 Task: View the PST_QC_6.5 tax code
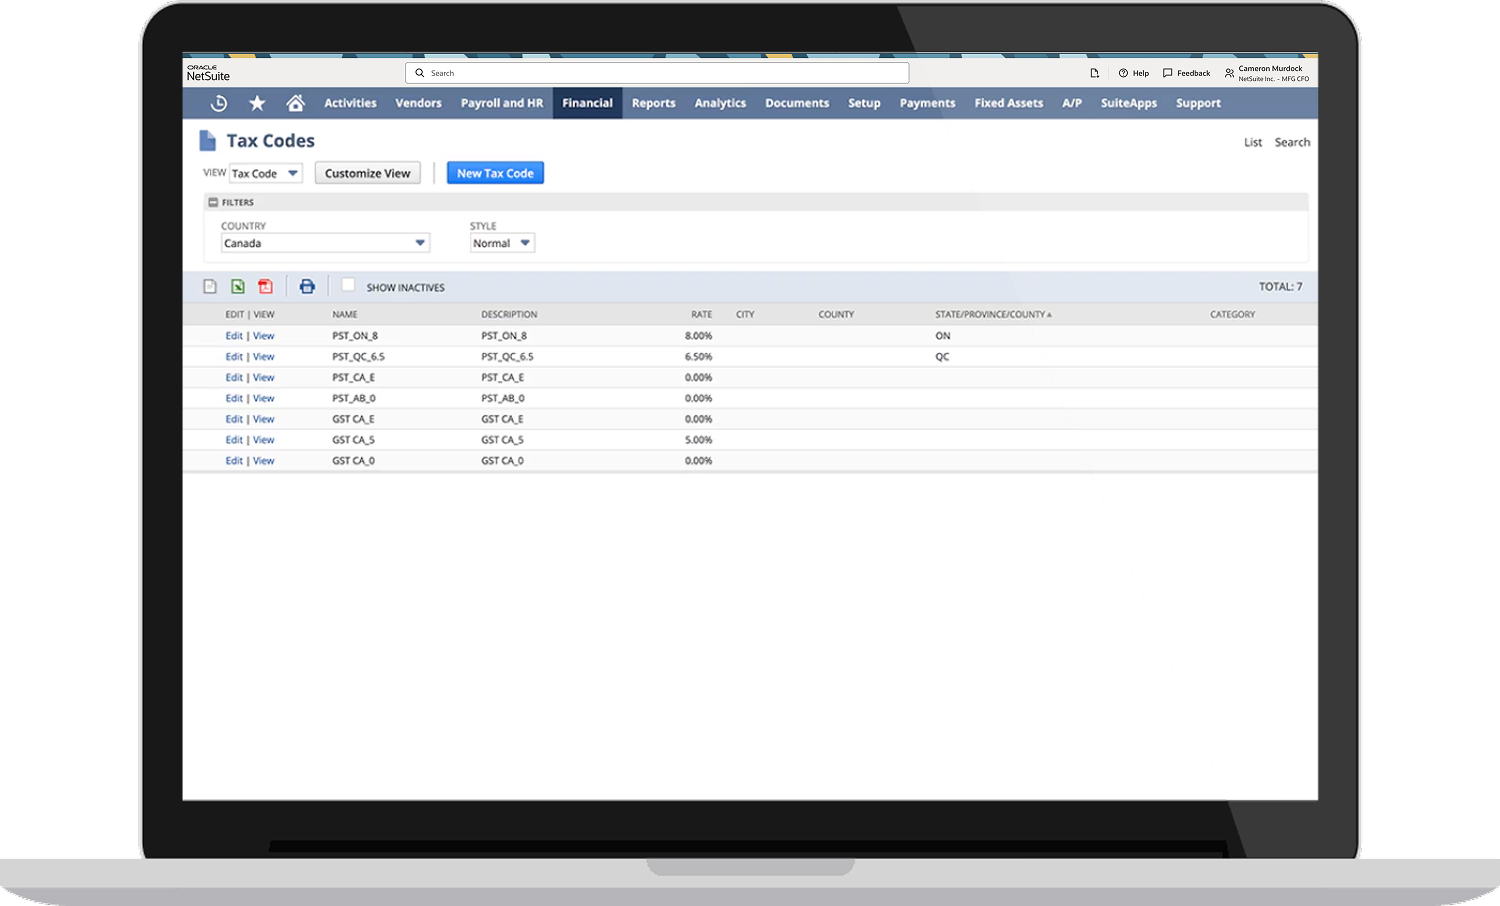(x=263, y=357)
